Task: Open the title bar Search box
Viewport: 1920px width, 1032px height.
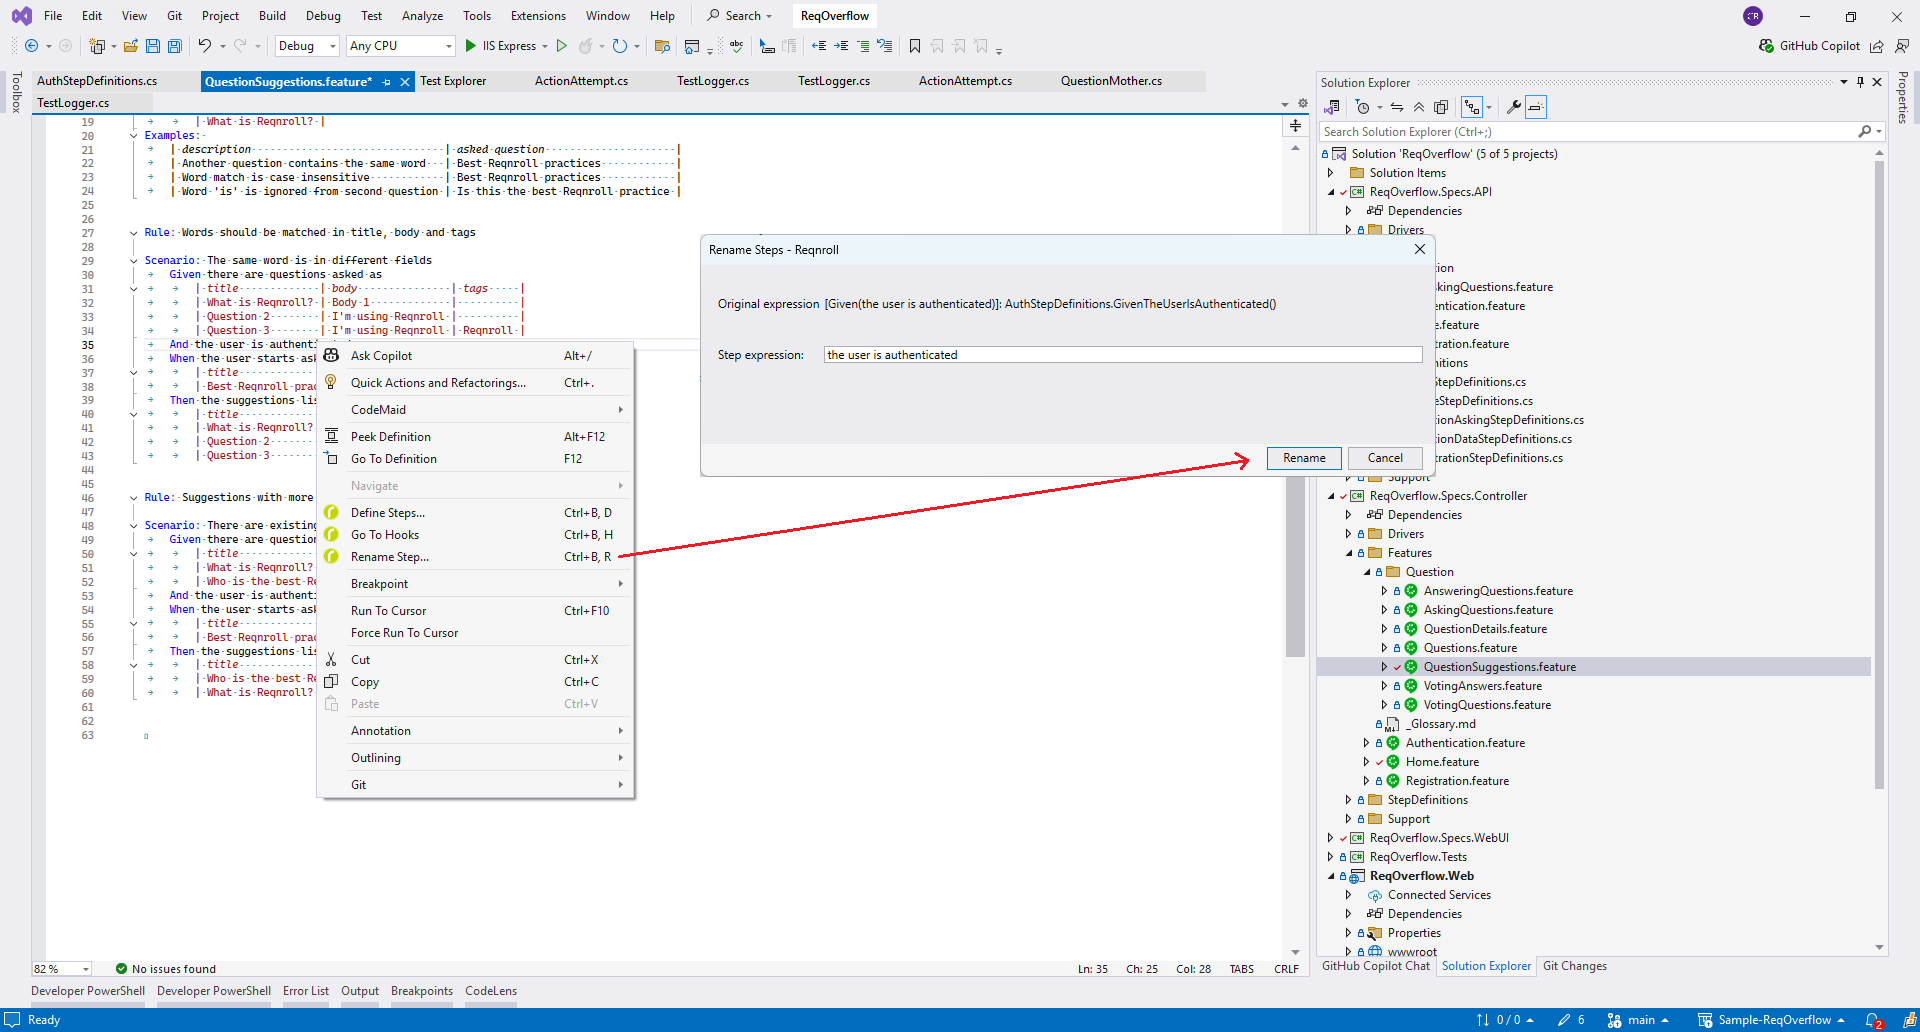Action: point(740,16)
